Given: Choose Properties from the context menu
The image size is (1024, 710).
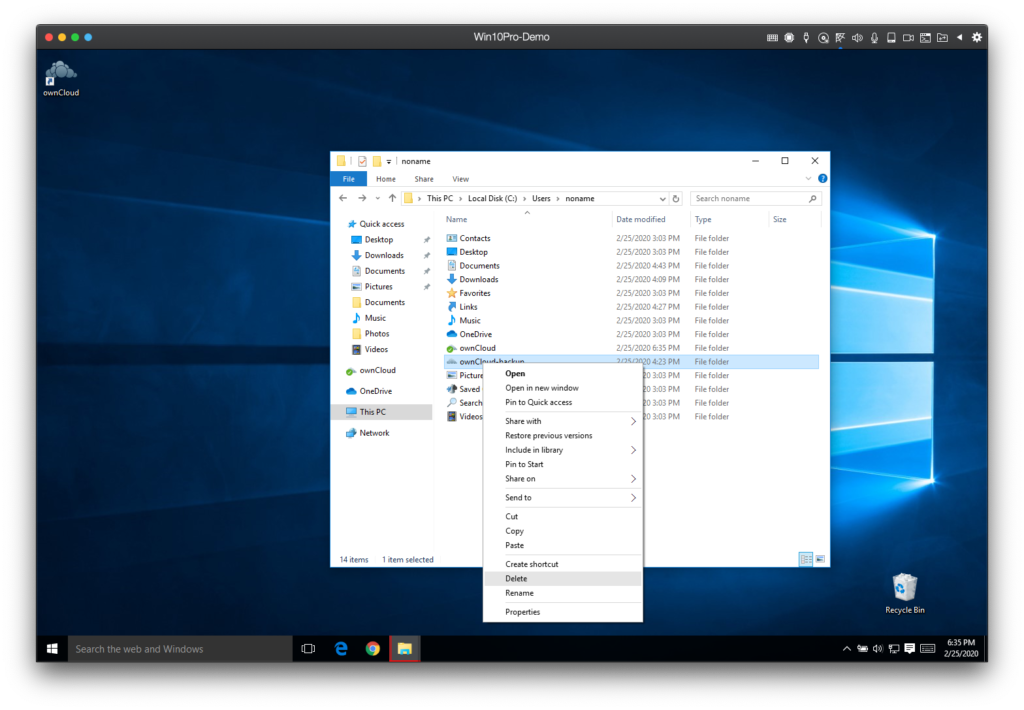Looking at the screenshot, I should [x=562, y=612].
